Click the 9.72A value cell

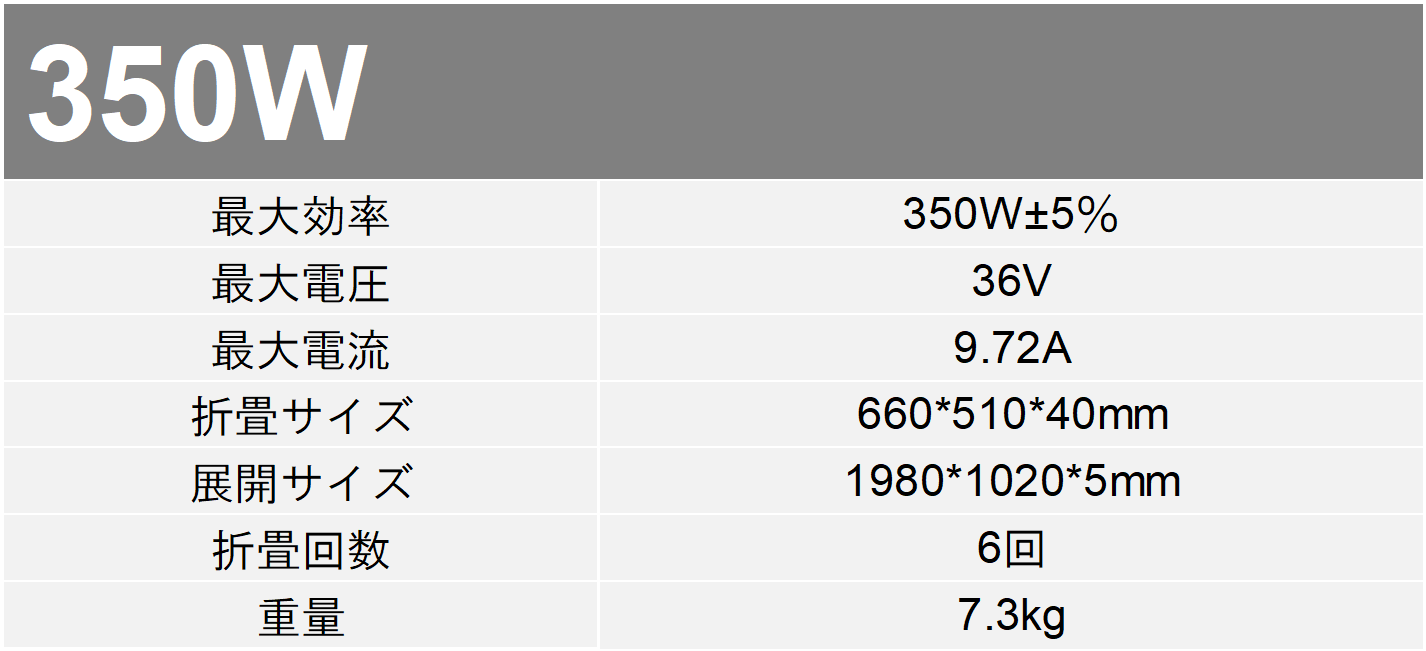point(1012,349)
